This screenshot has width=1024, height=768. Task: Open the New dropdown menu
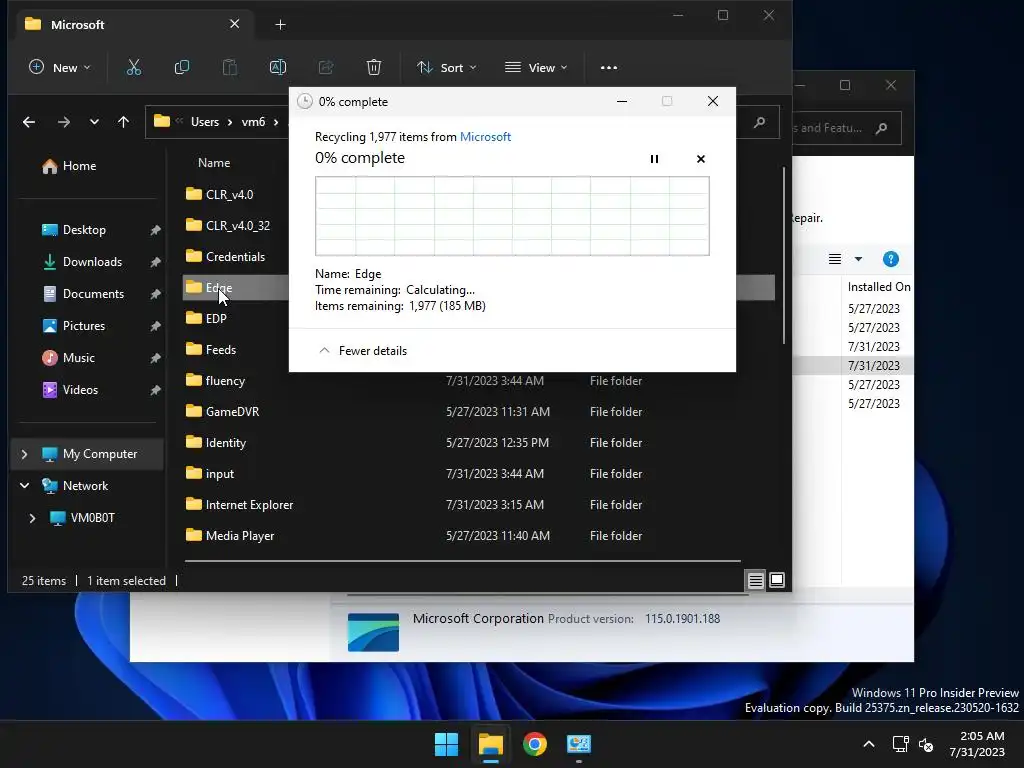tap(59, 67)
